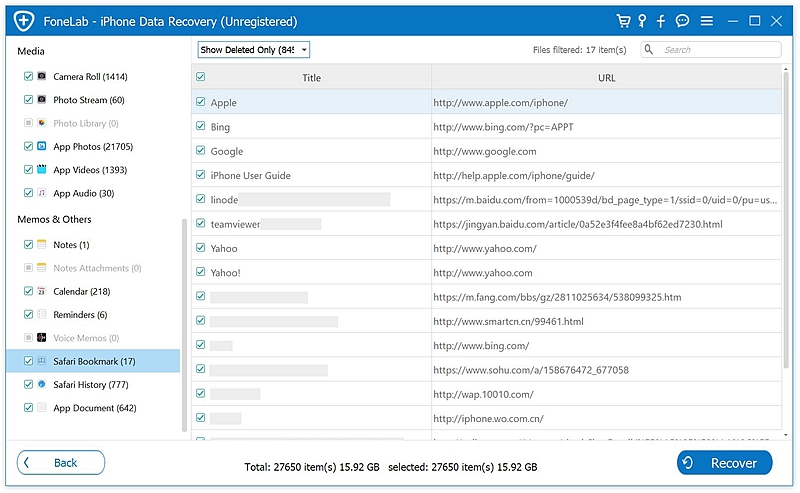Click the sidebar vertical scrollbar
The width and height of the screenshot is (800, 493).
pyautogui.click(x=184, y=324)
